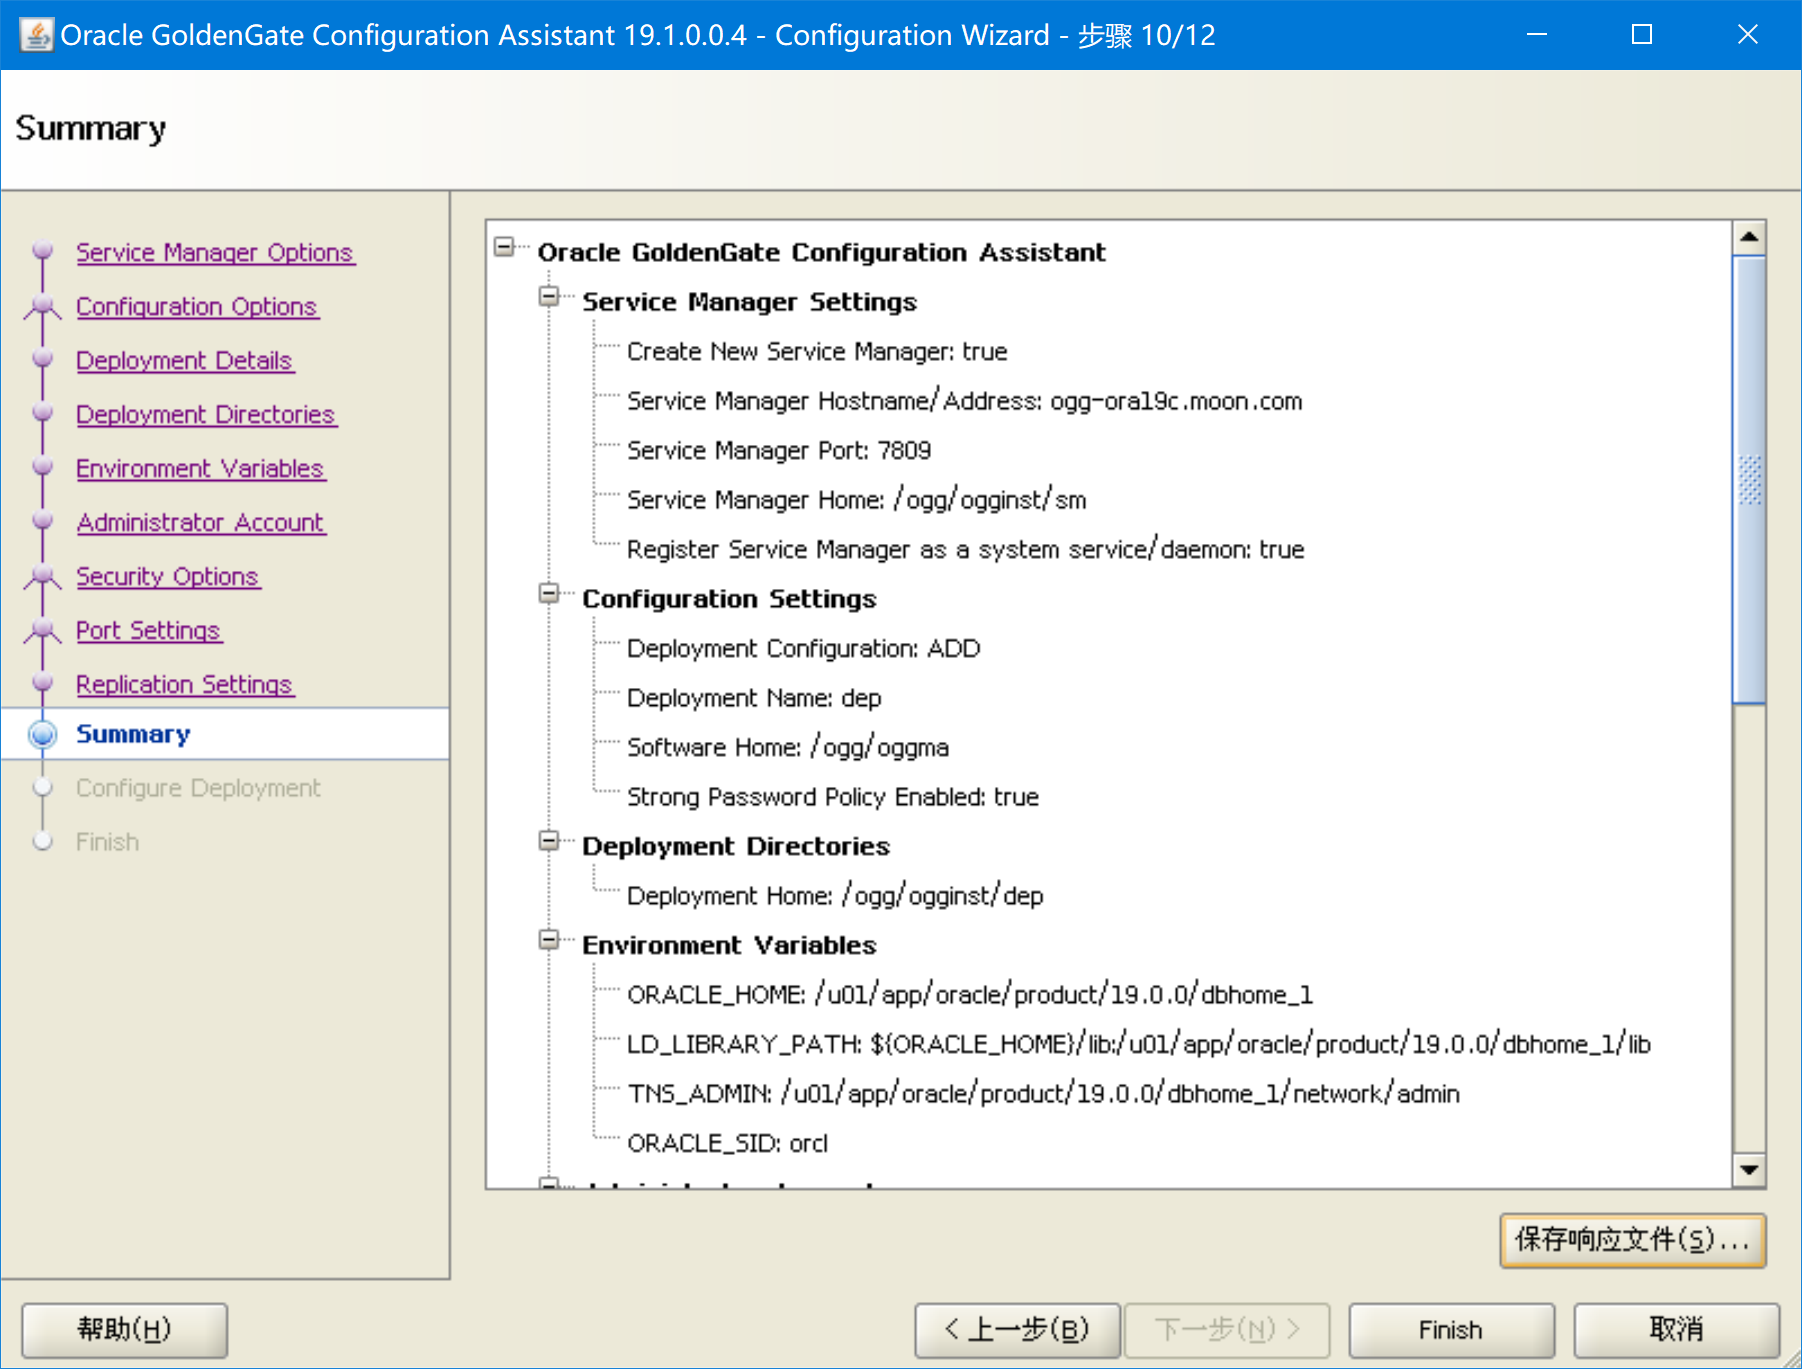1802x1369 pixels.
Task: Click the Deployment Directories step bullet
Action: point(42,413)
